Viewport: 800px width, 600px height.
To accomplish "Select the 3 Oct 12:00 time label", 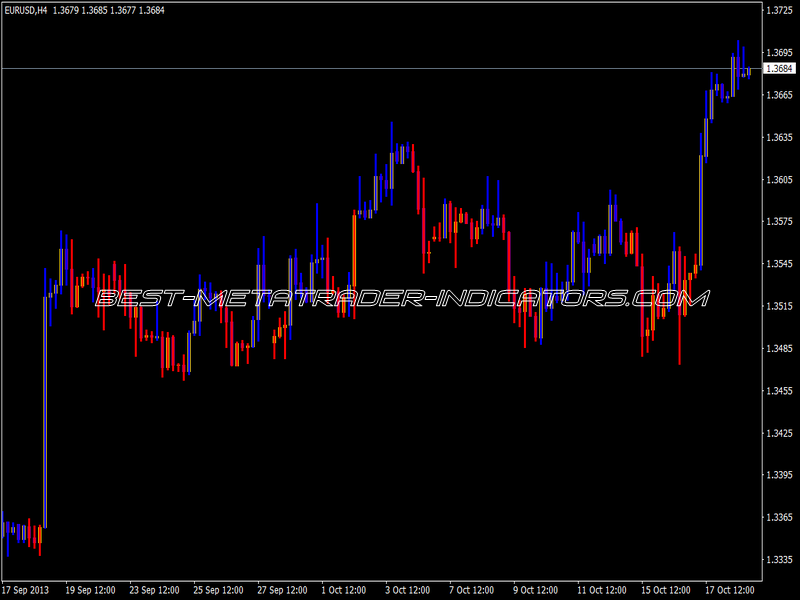I will 408,590.
